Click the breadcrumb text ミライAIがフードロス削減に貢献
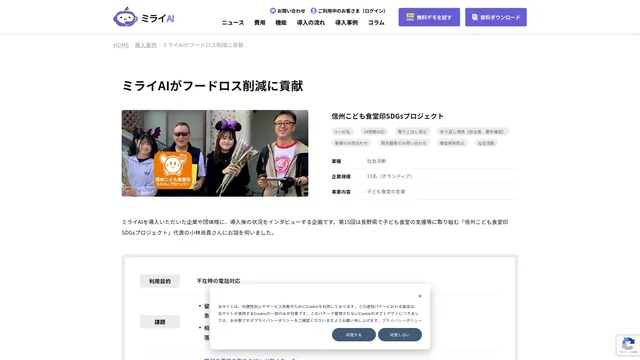The height and width of the screenshot is (360, 640). [x=203, y=45]
